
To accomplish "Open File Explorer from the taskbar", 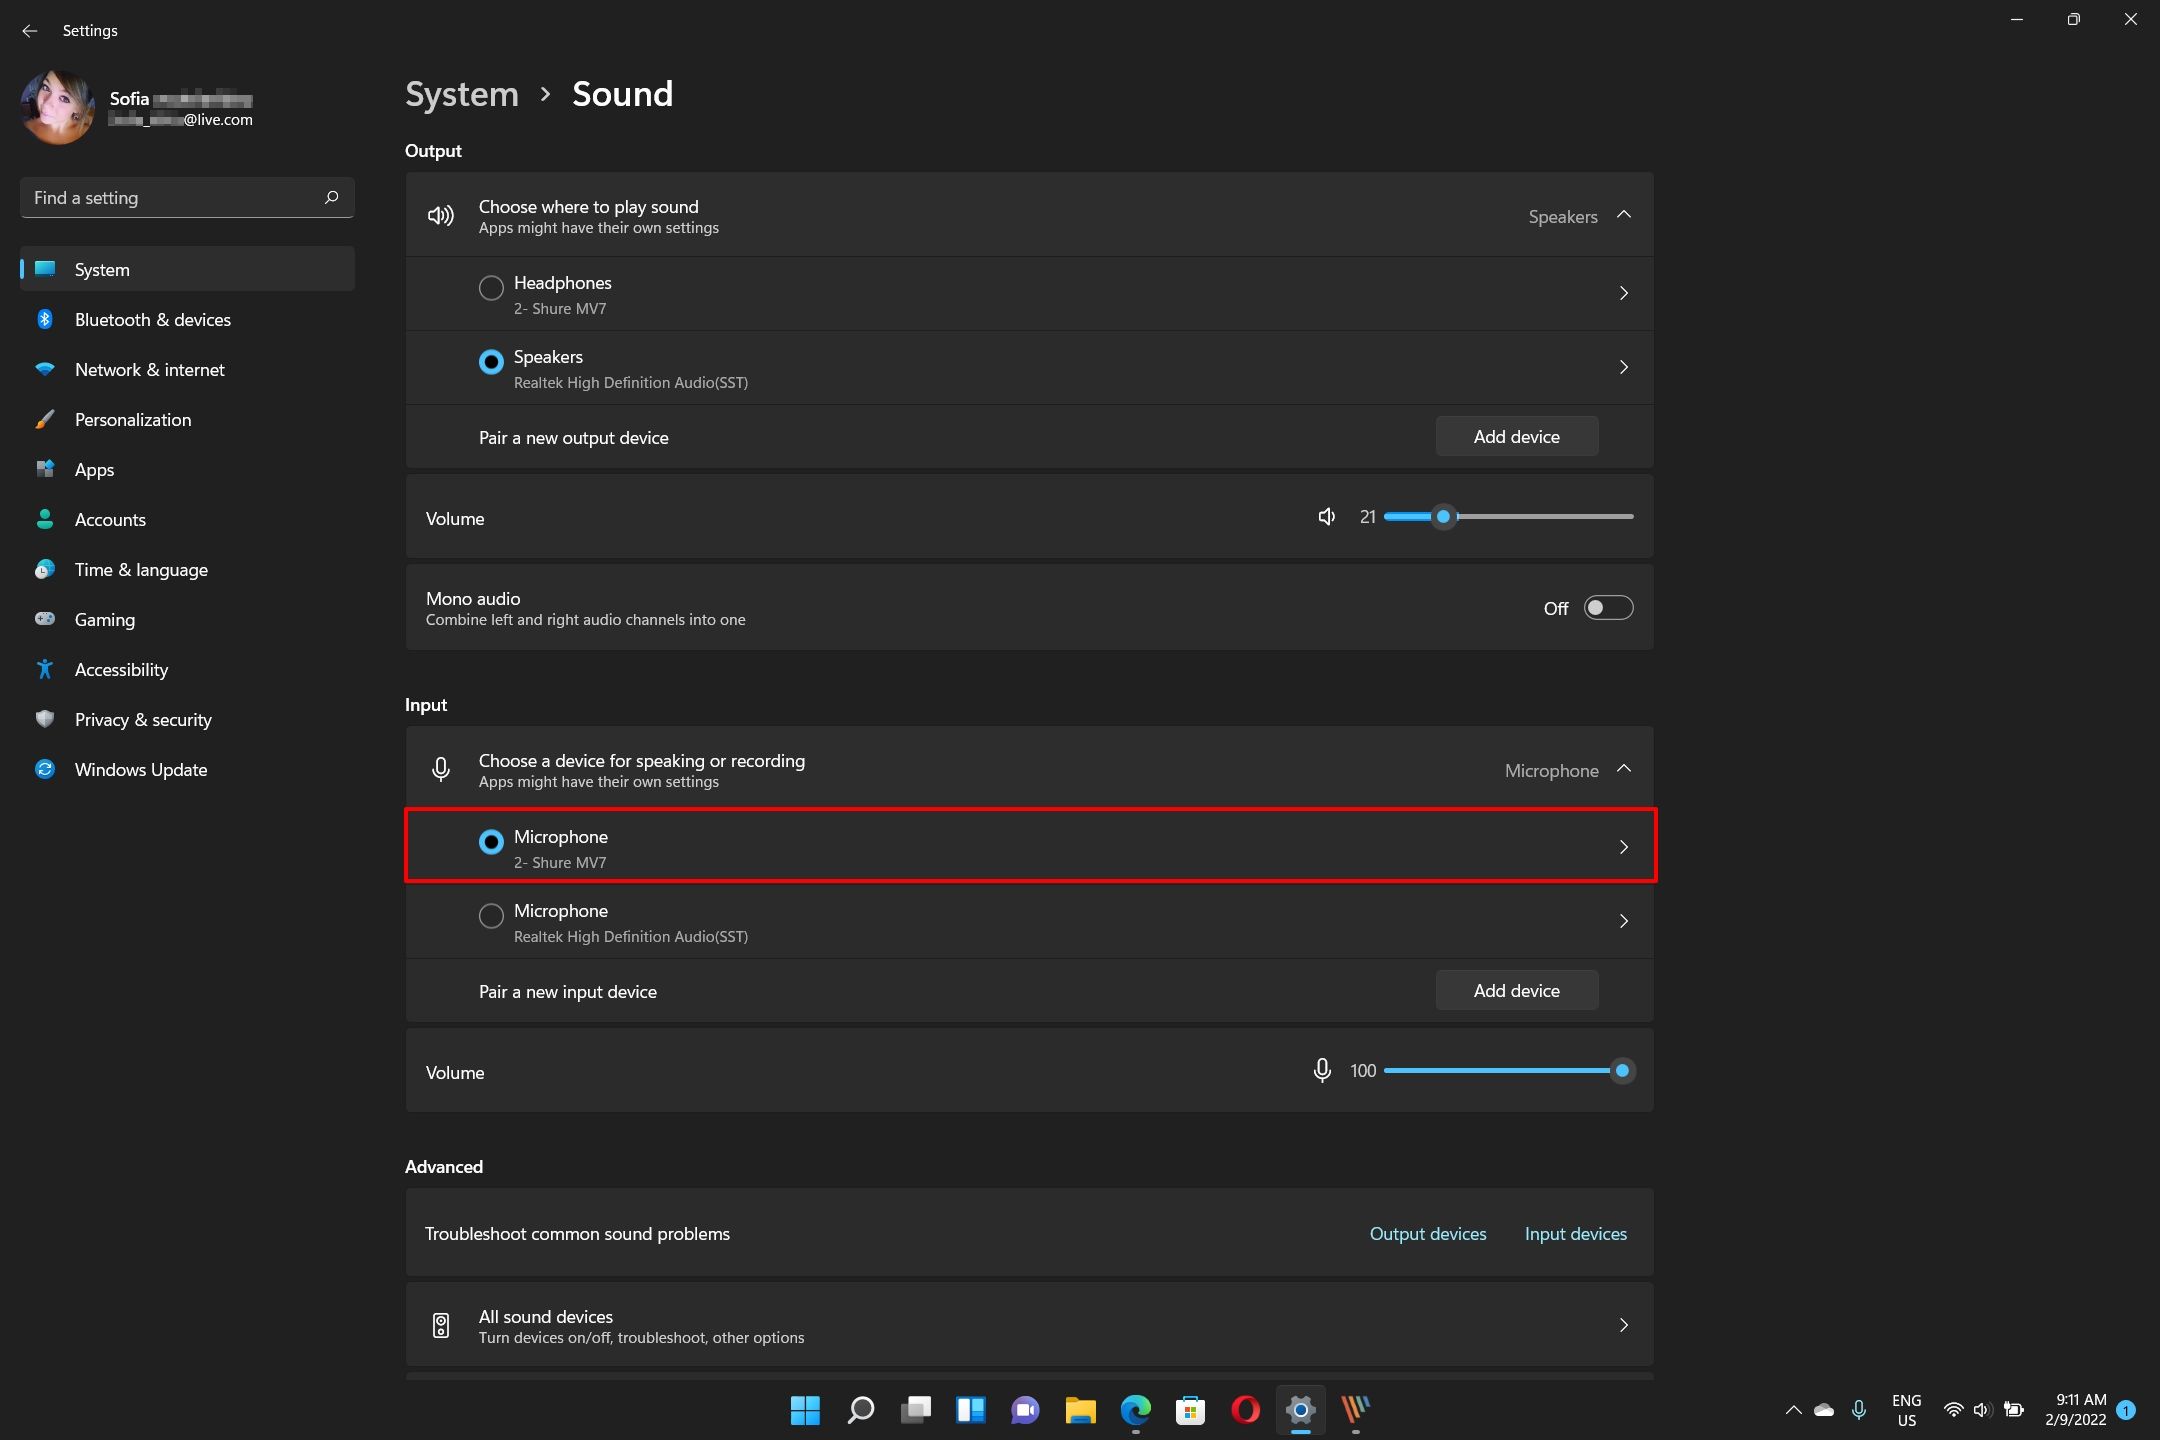I will pos(1080,1410).
